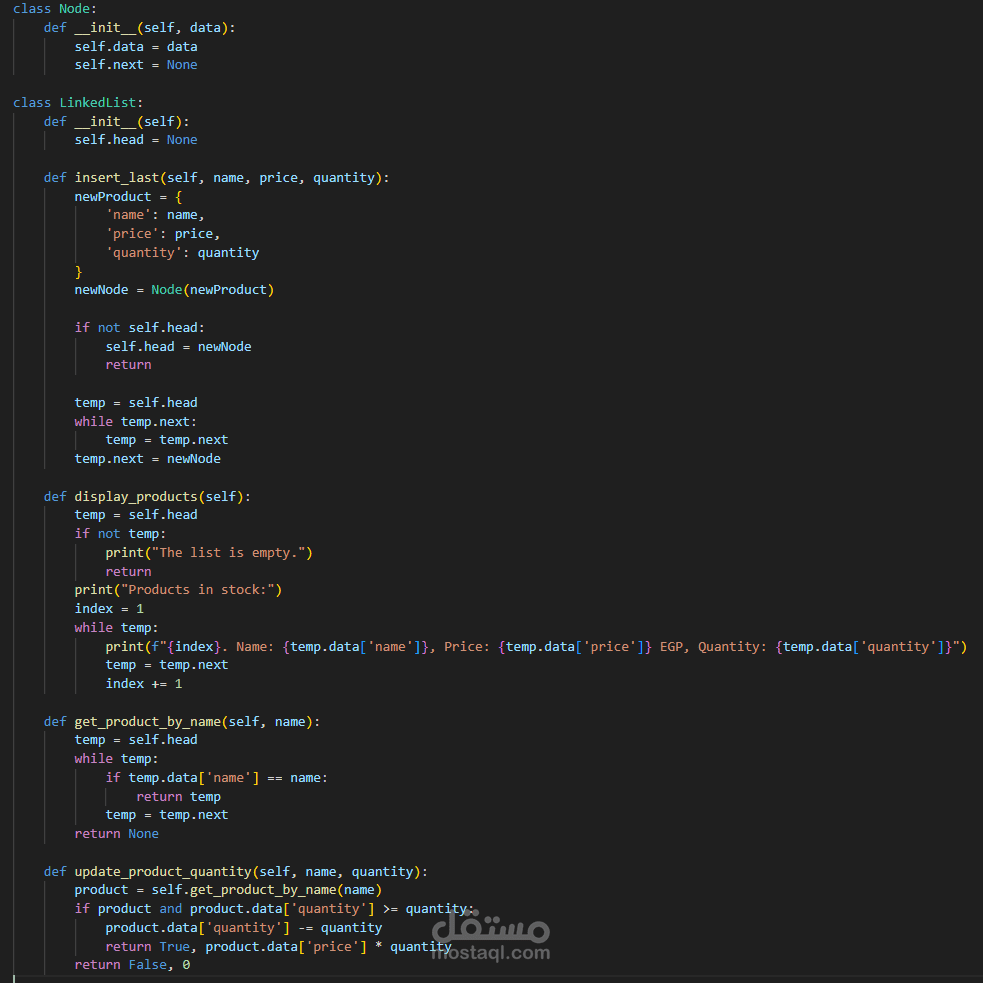
Task: Click the 'return None' line
Action: (117, 833)
